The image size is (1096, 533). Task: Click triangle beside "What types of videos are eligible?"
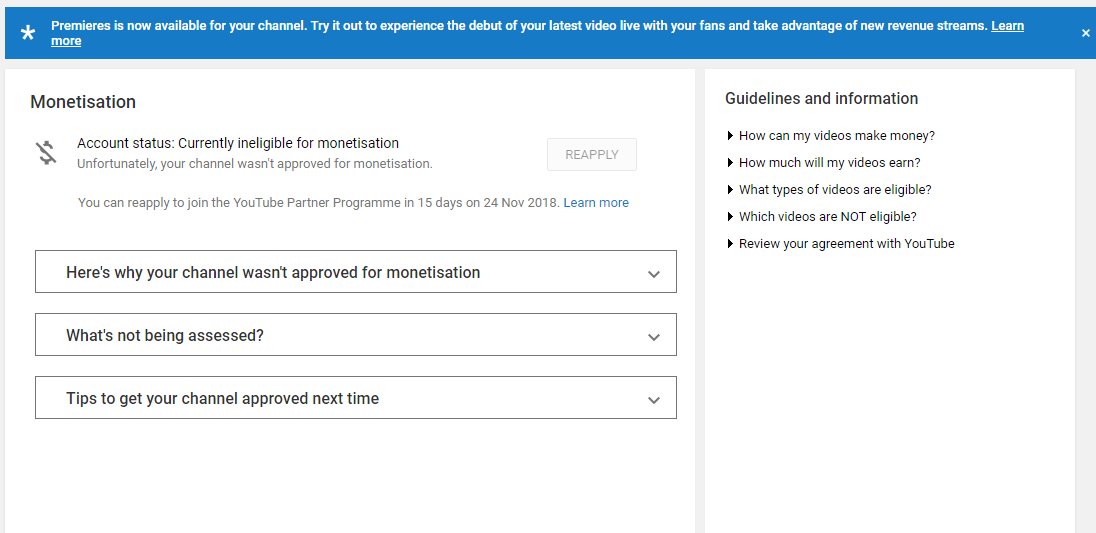(731, 190)
